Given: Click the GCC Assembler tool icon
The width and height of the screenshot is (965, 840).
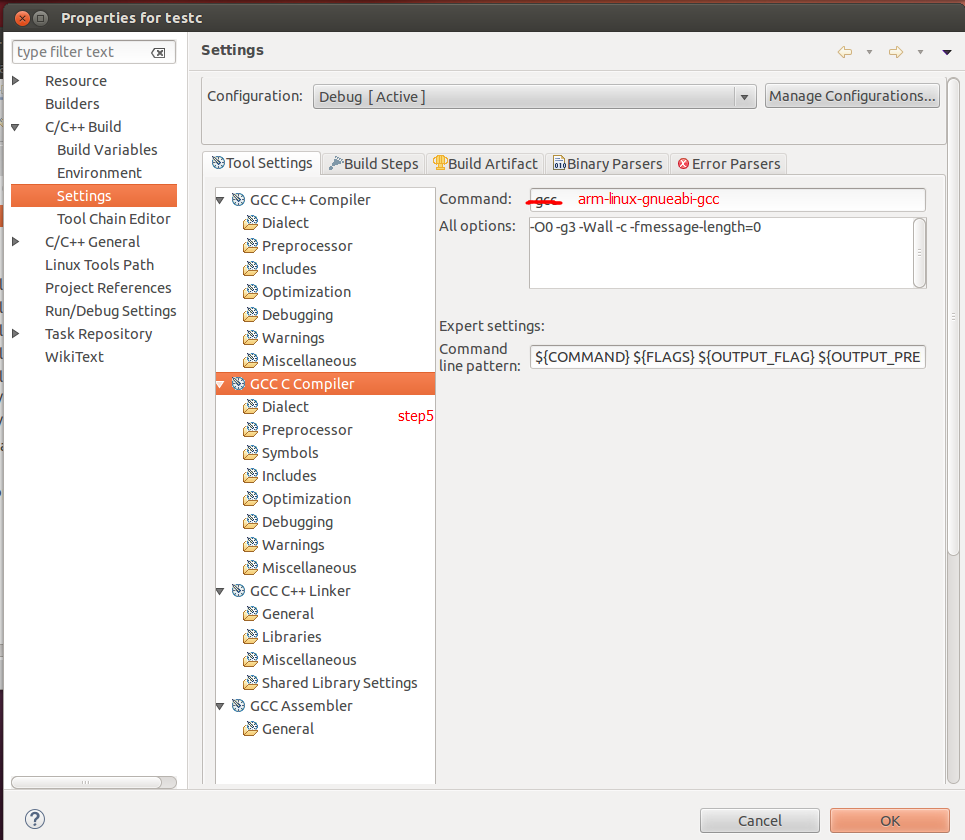Looking at the screenshot, I should (x=238, y=706).
